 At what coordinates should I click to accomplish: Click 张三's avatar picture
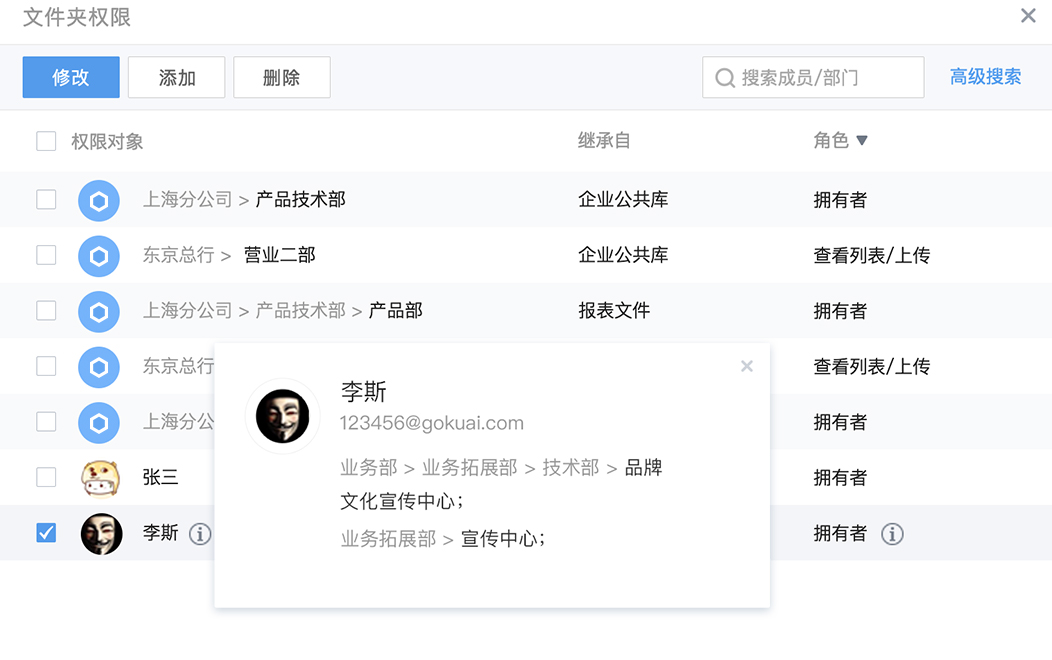100,478
